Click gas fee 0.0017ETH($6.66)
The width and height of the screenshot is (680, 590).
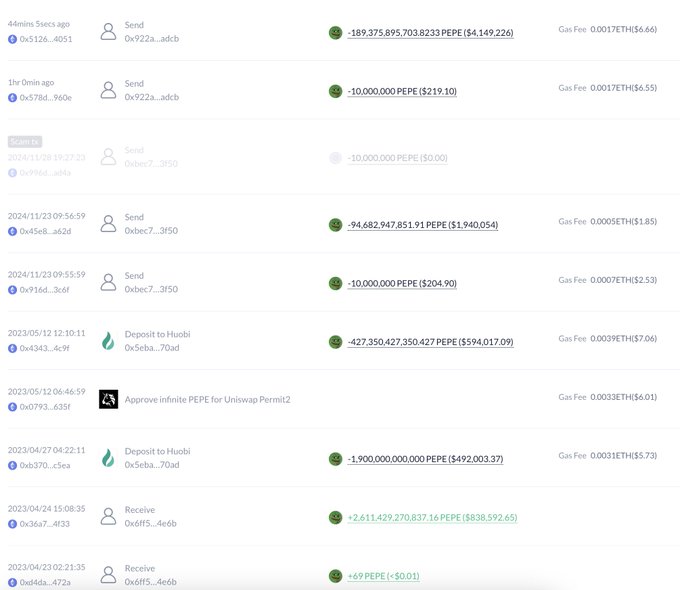[624, 30]
